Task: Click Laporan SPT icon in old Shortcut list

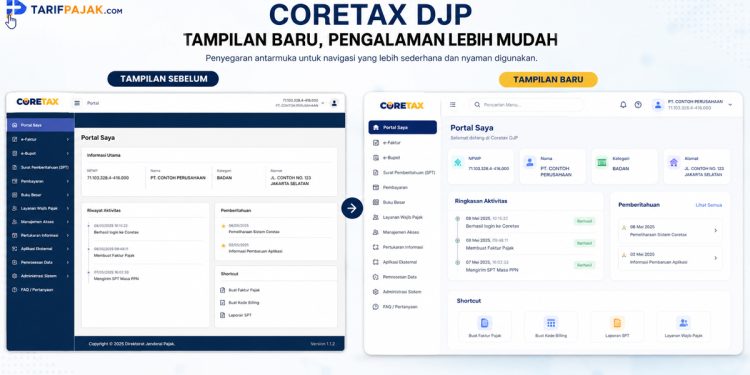Action: (222, 315)
